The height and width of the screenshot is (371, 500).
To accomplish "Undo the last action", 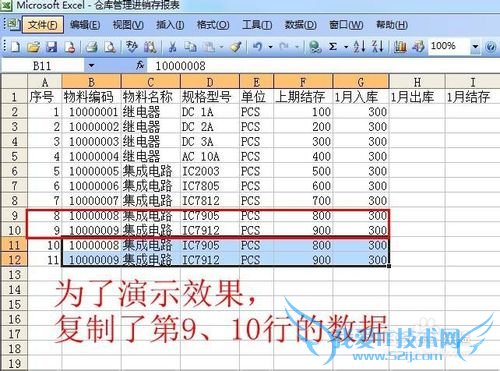I will 257,47.
